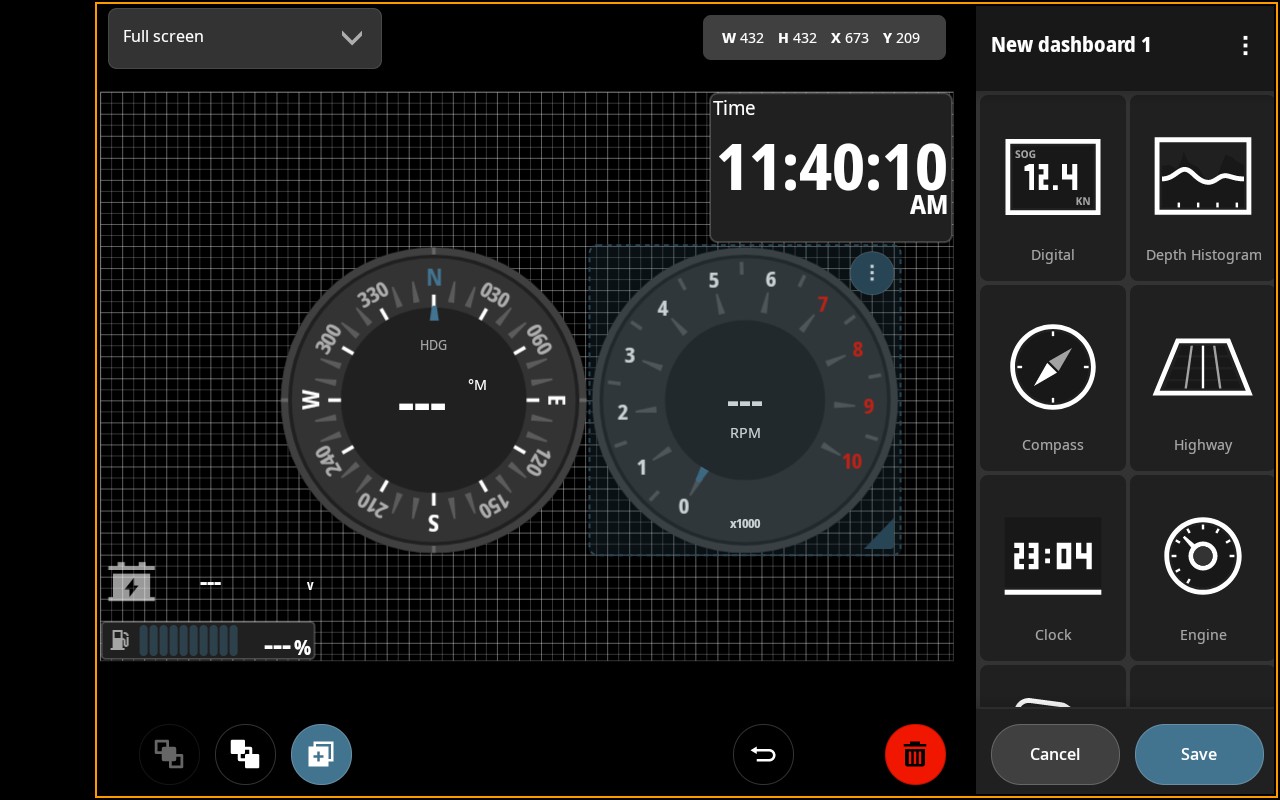Image resolution: width=1280 pixels, height=800 pixels.
Task: Click the New dashboard 1 title
Action: point(1071,45)
